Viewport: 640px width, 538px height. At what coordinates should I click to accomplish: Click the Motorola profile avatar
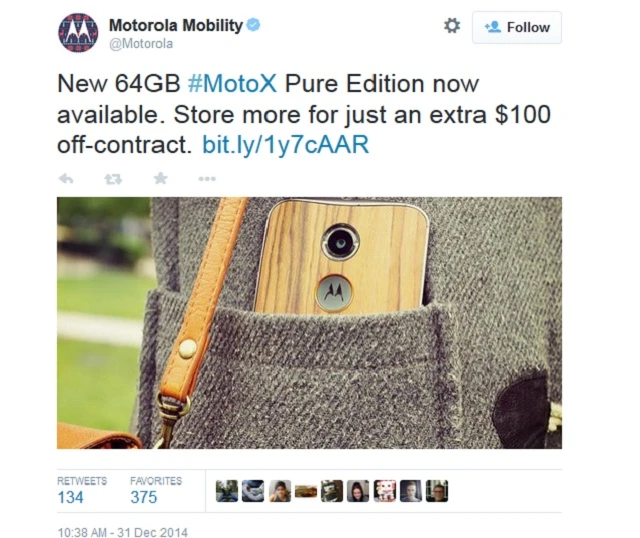click(x=78, y=33)
